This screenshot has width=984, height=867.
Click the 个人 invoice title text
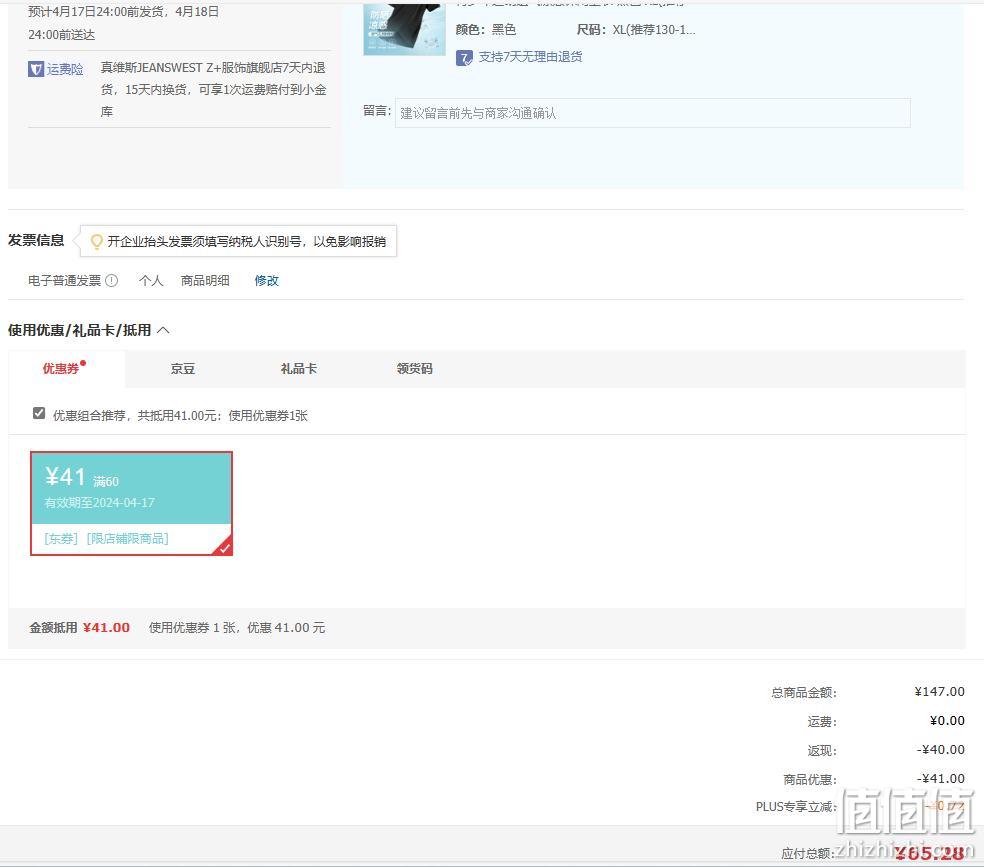[x=151, y=280]
